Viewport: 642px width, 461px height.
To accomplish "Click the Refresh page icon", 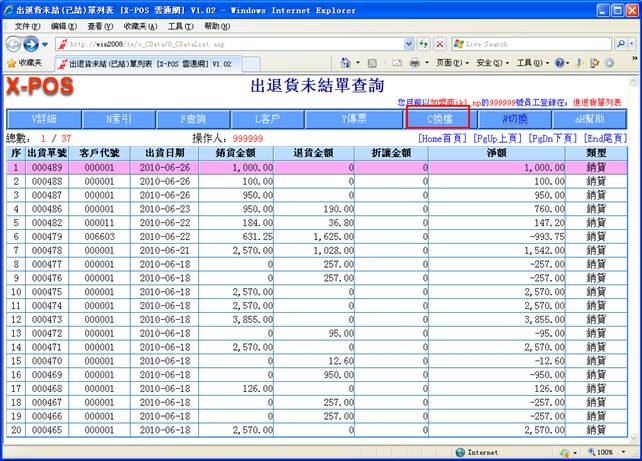I will (424, 44).
